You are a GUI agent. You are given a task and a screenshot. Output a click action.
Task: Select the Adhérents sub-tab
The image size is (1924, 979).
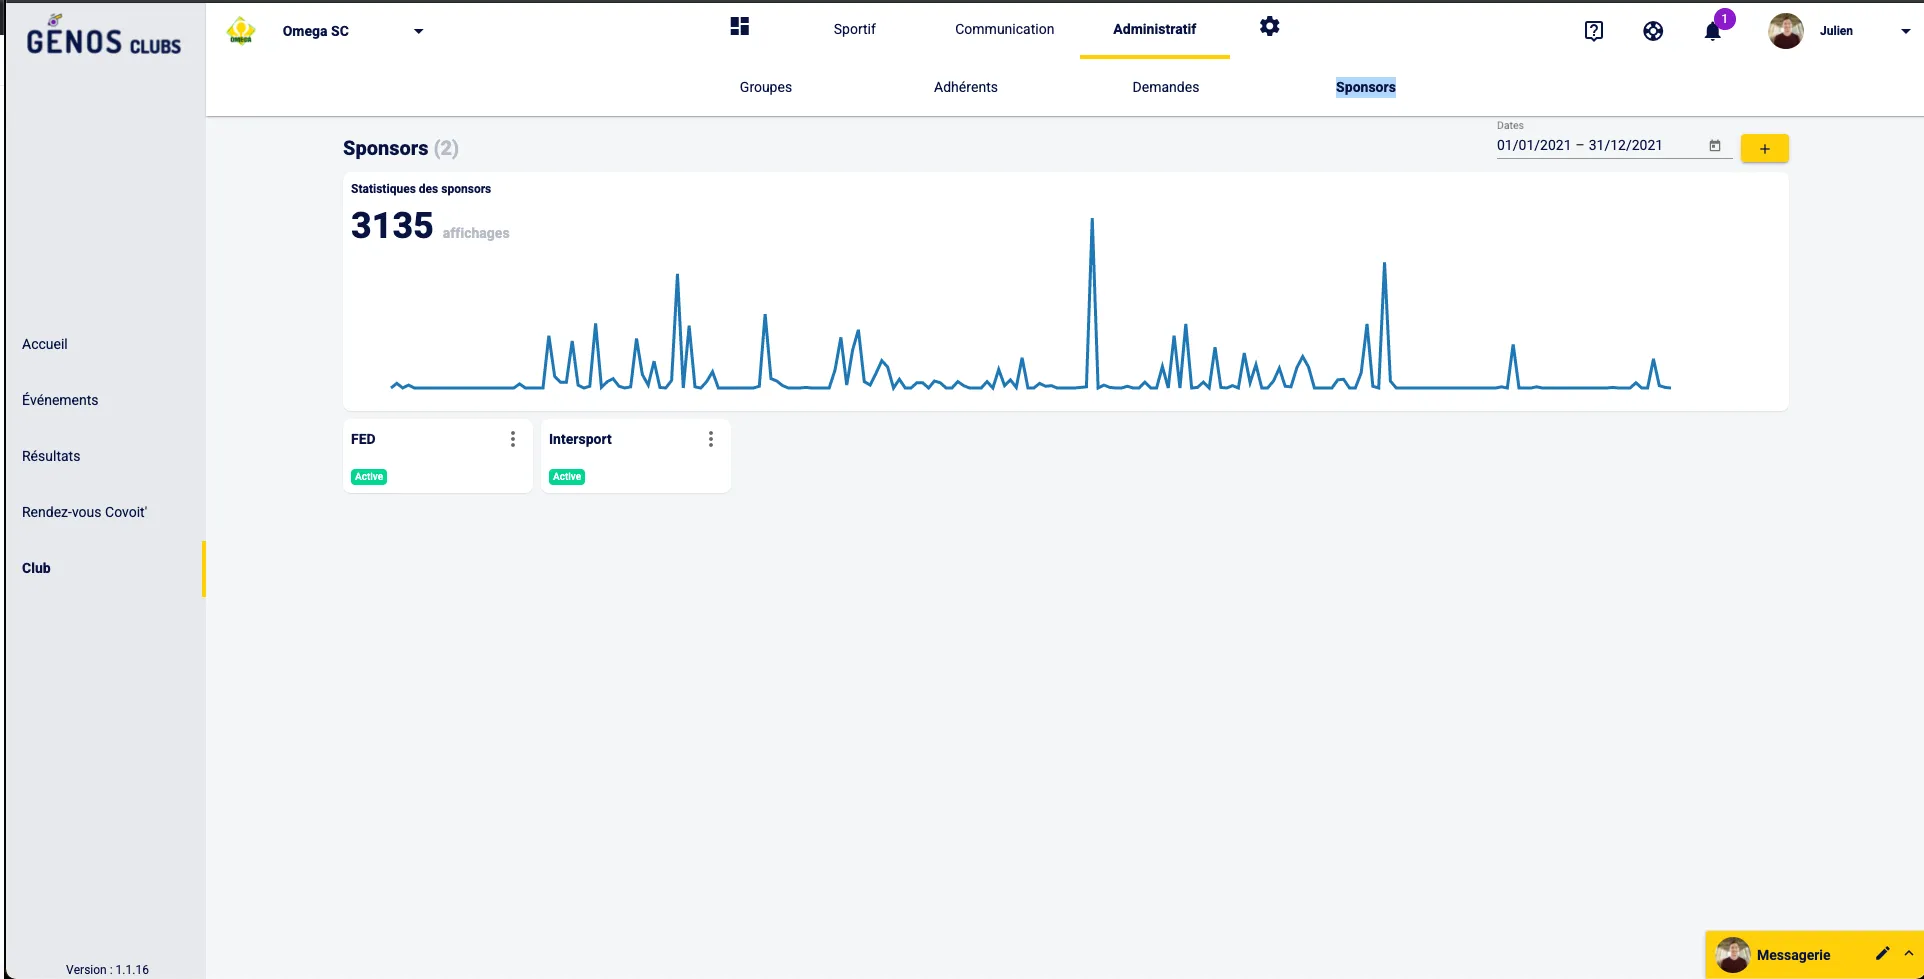coord(965,87)
